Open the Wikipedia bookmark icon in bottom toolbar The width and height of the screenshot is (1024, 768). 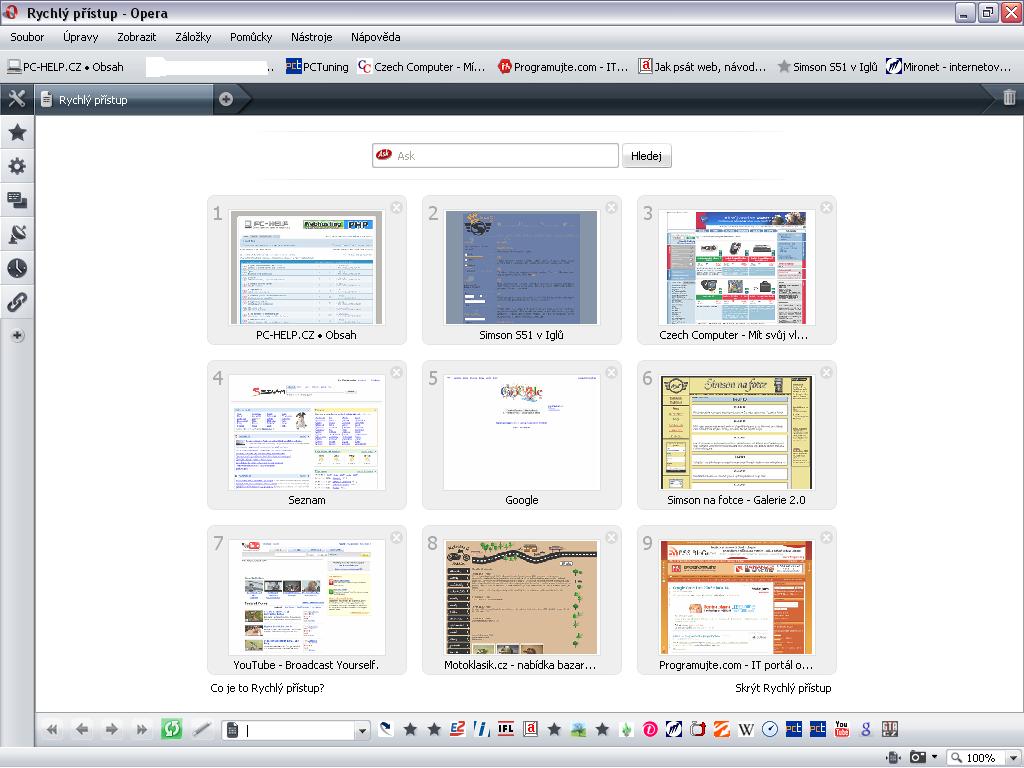tap(745, 730)
